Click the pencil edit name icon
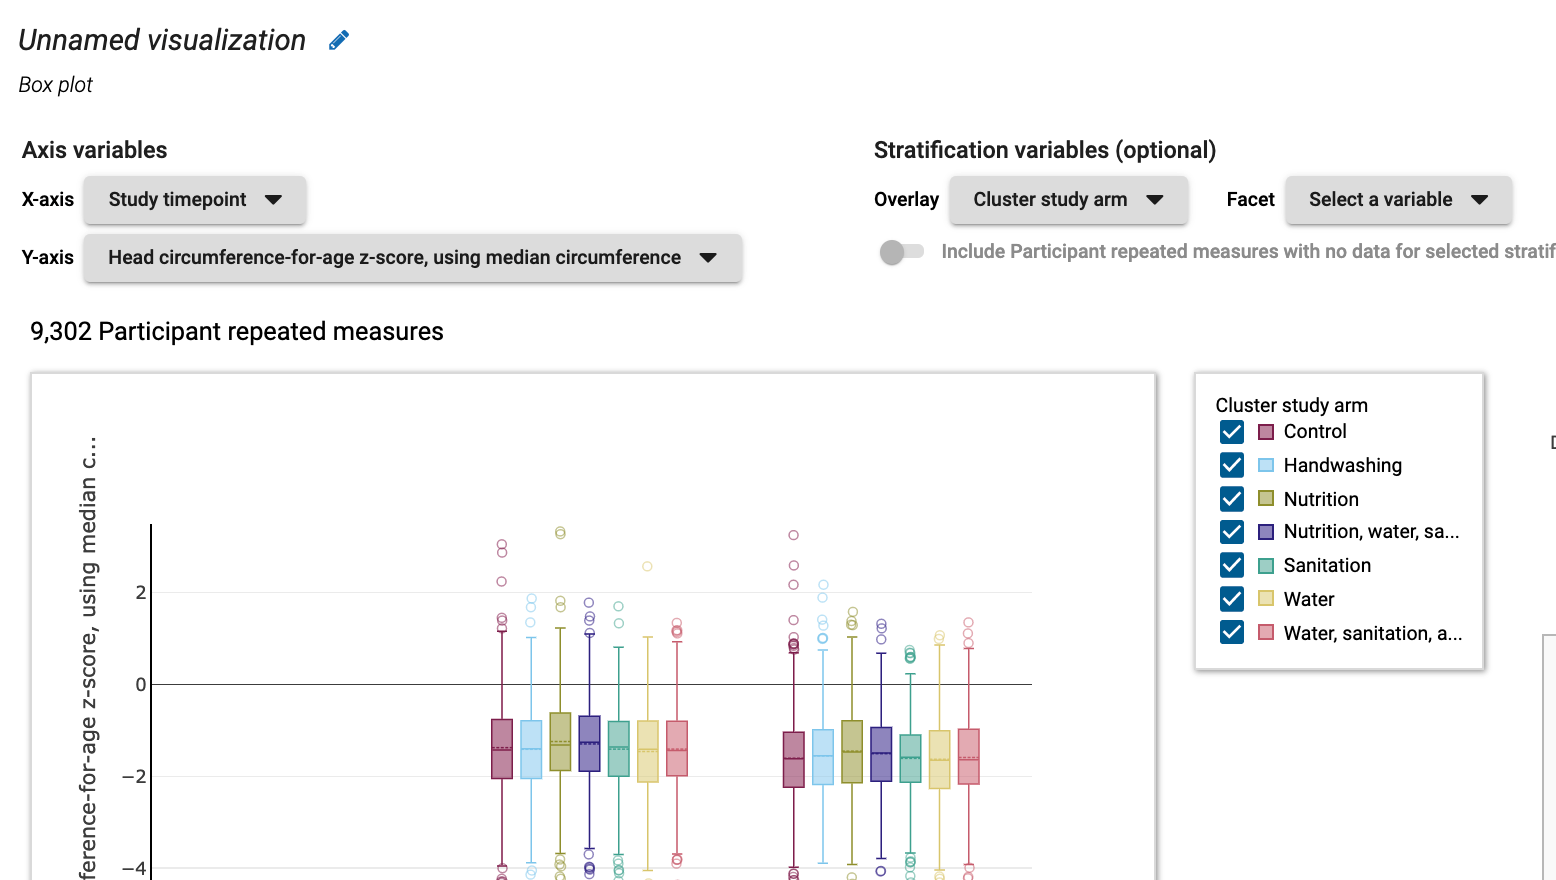This screenshot has height=880, width=1556. [x=339, y=40]
